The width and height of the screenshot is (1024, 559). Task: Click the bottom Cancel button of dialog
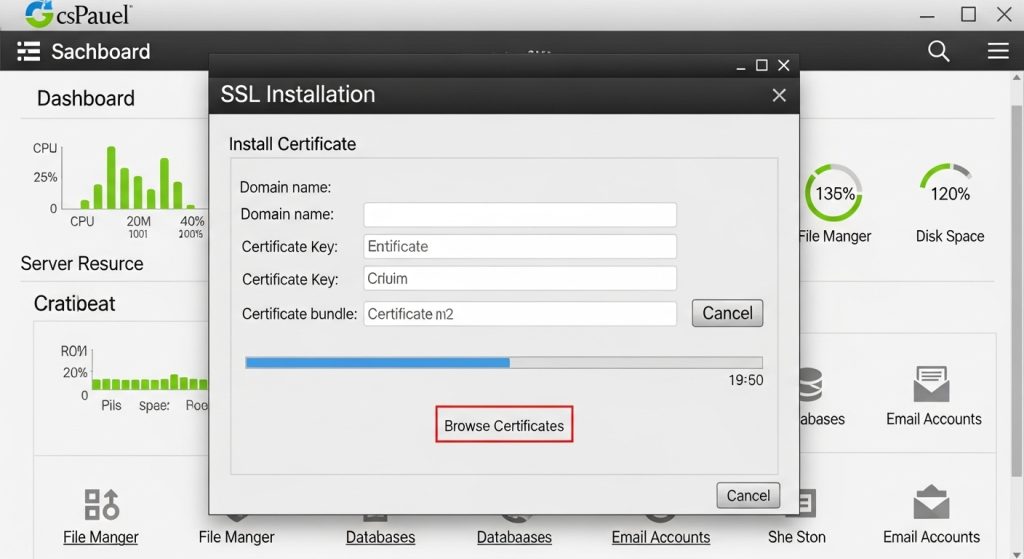coord(748,496)
